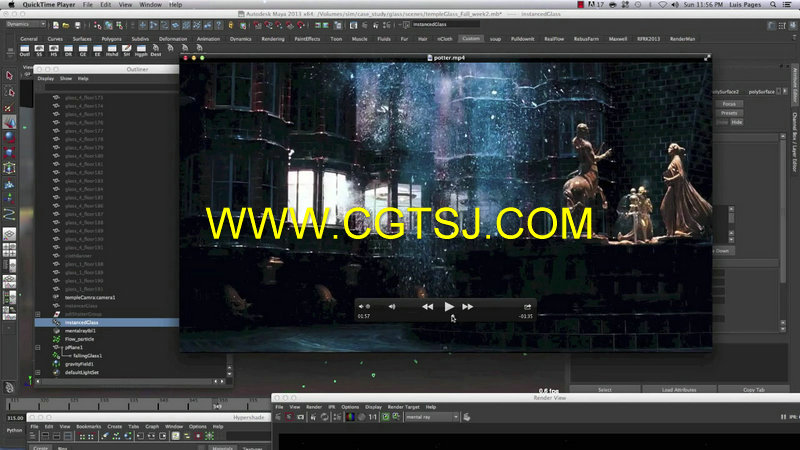
Task: Select fallingGlass1 in Outliner
Action: click(87, 356)
